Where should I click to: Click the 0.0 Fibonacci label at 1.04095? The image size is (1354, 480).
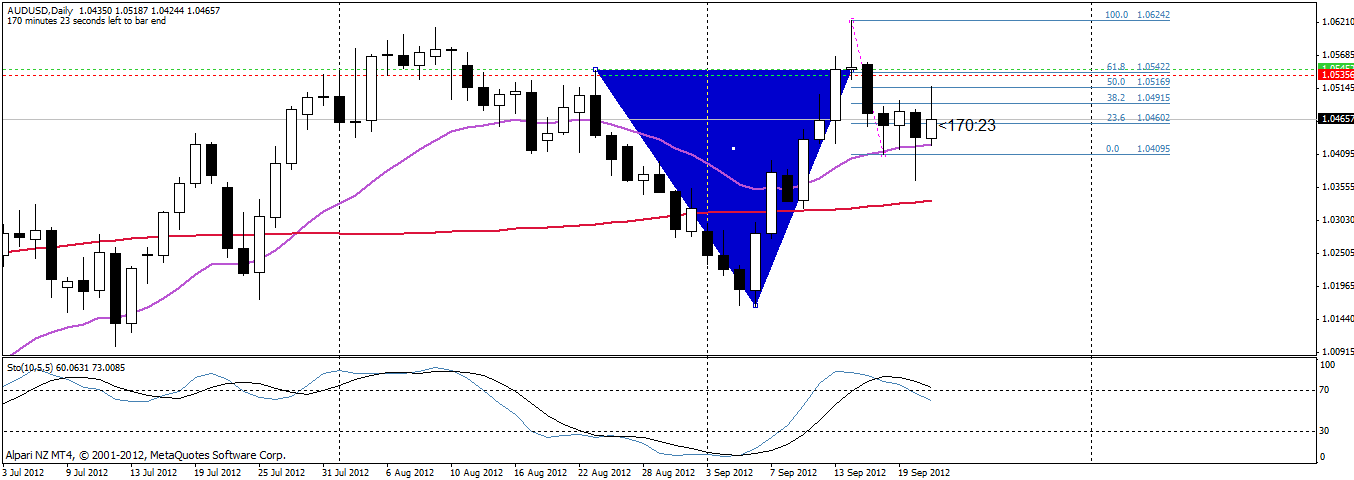click(x=1137, y=149)
